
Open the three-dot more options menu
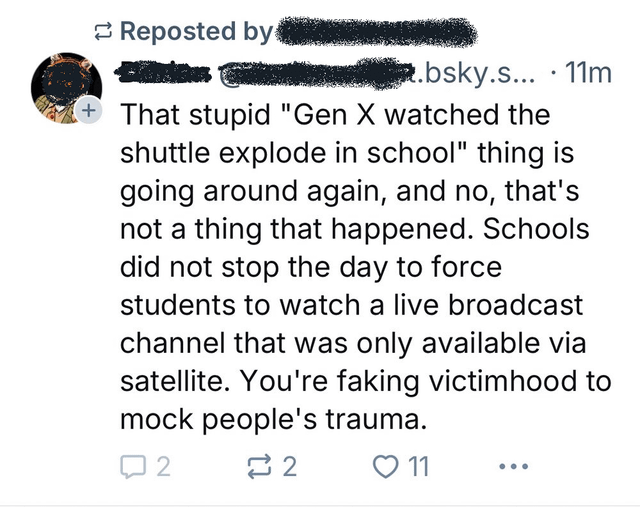point(511,465)
